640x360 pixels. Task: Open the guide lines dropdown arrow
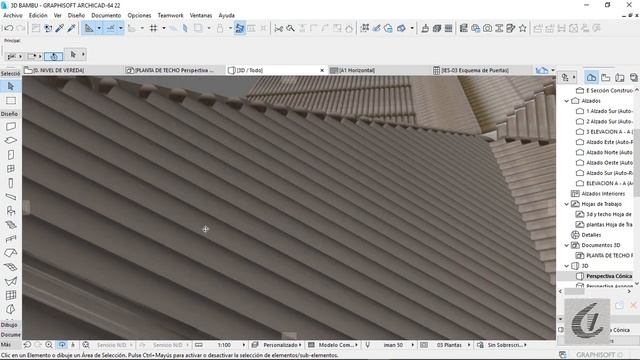99,28
